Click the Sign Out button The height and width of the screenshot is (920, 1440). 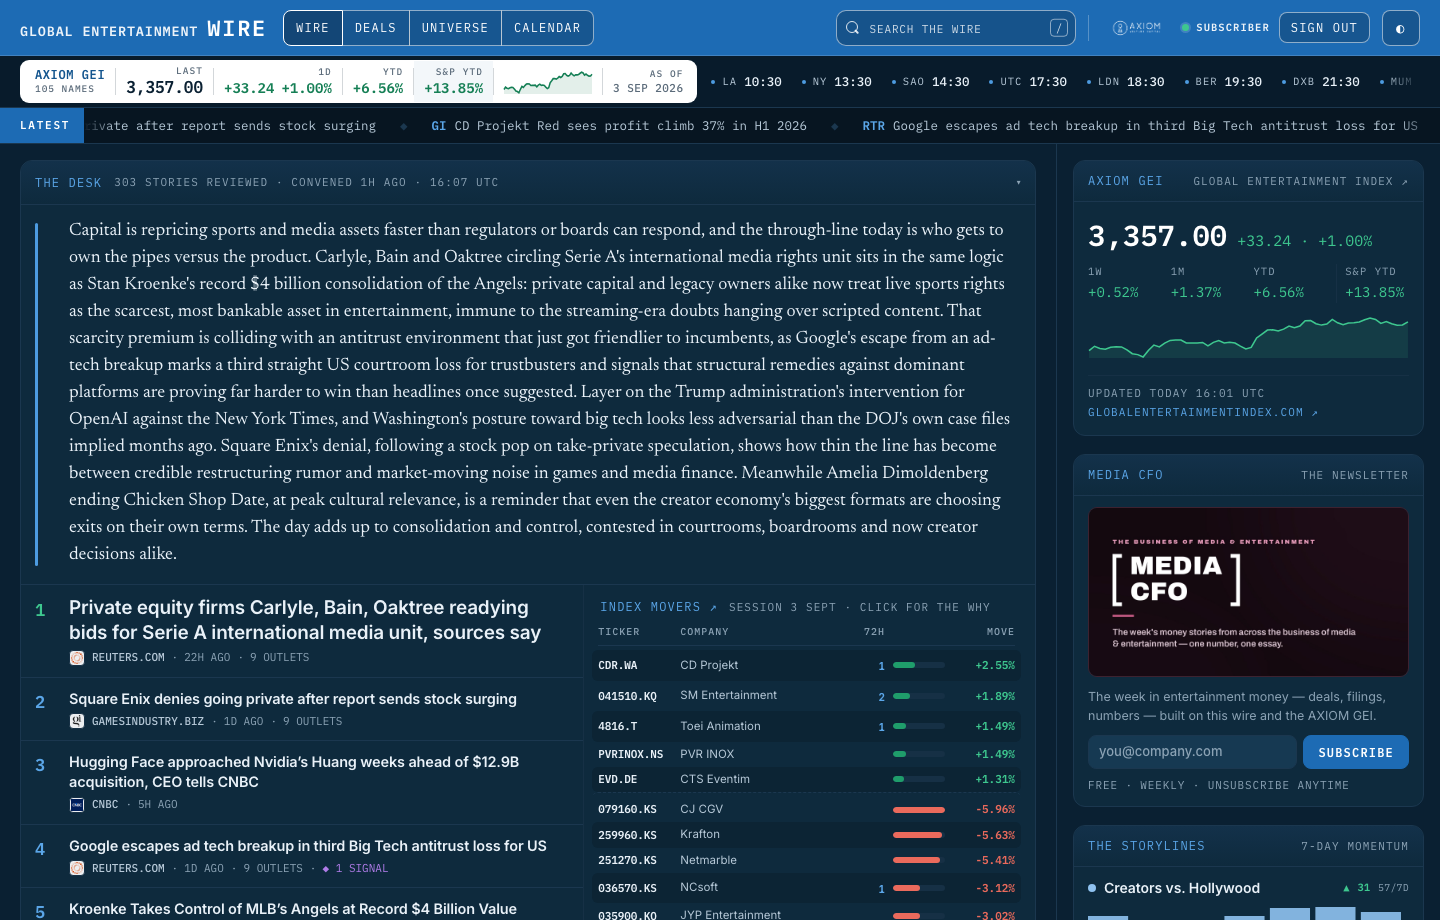1324,28
